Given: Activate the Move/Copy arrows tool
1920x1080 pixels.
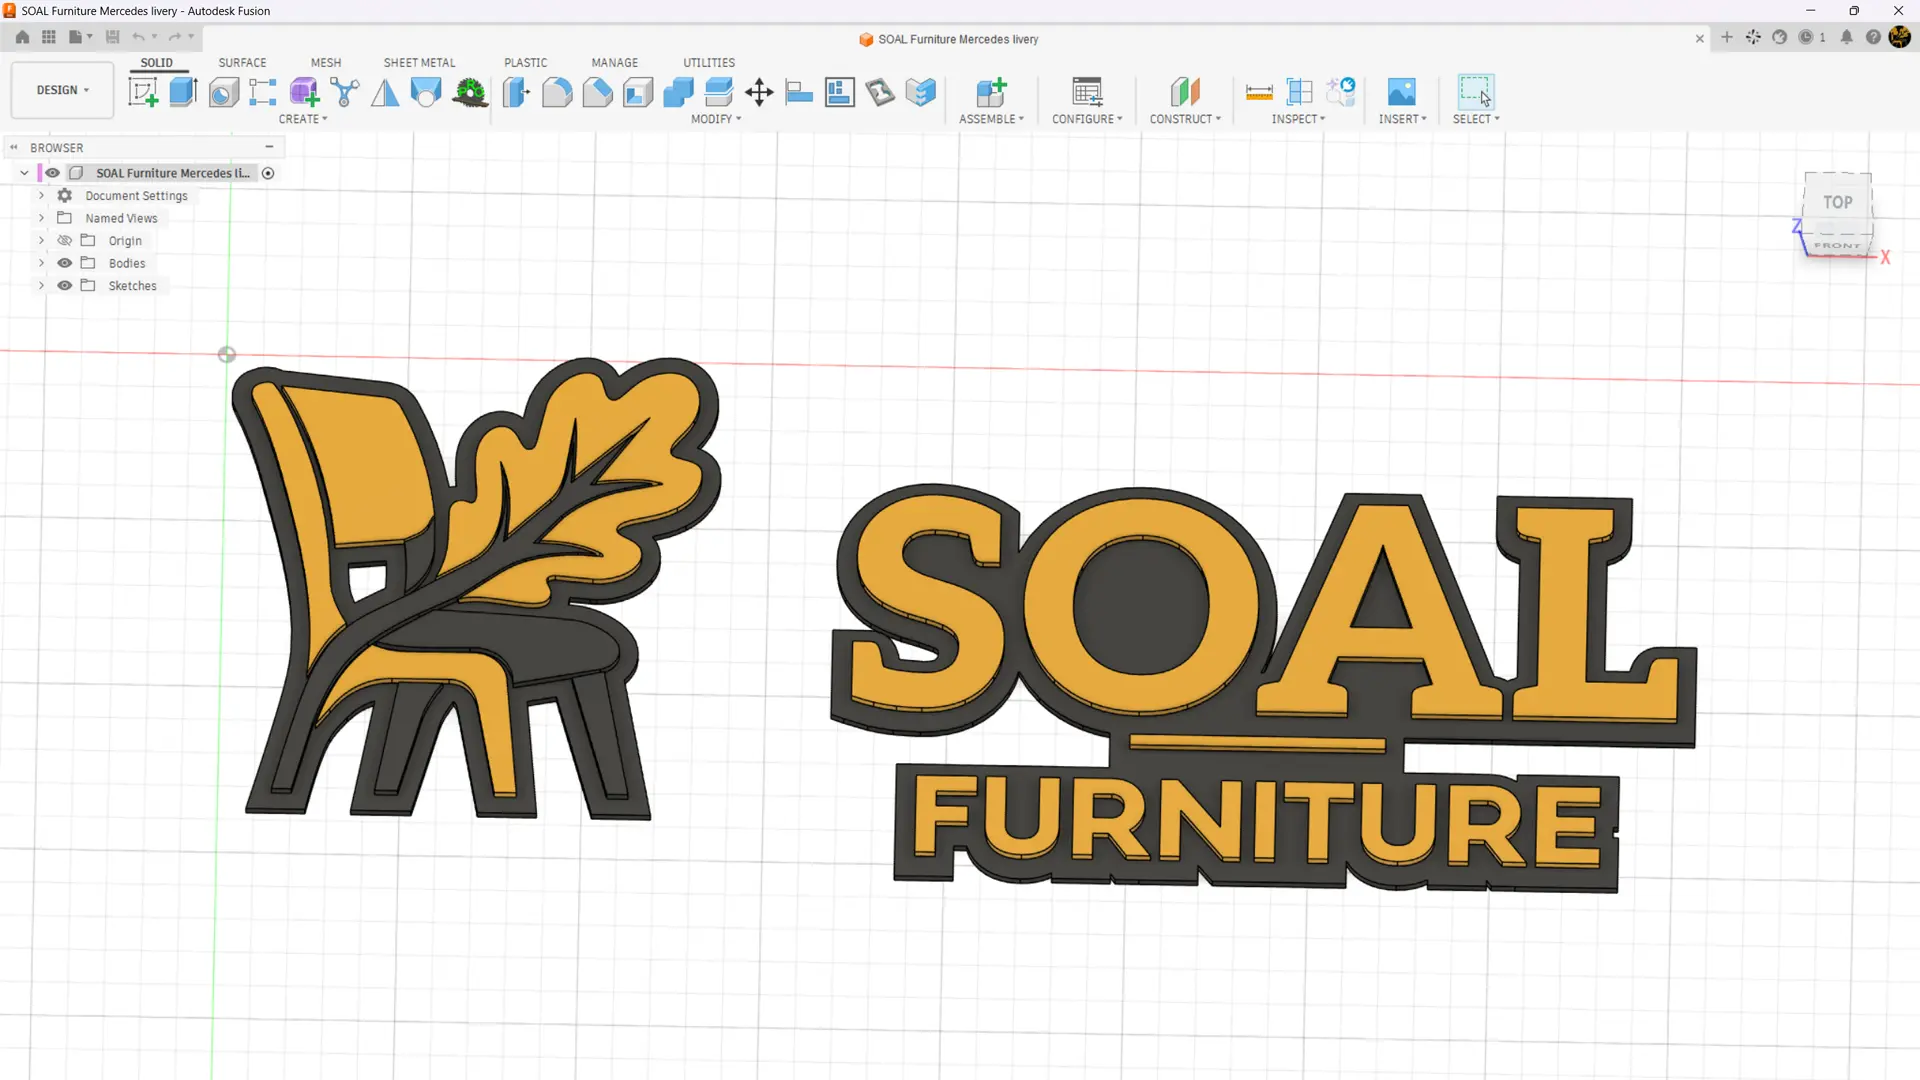Looking at the screenshot, I should click(759, 92).
